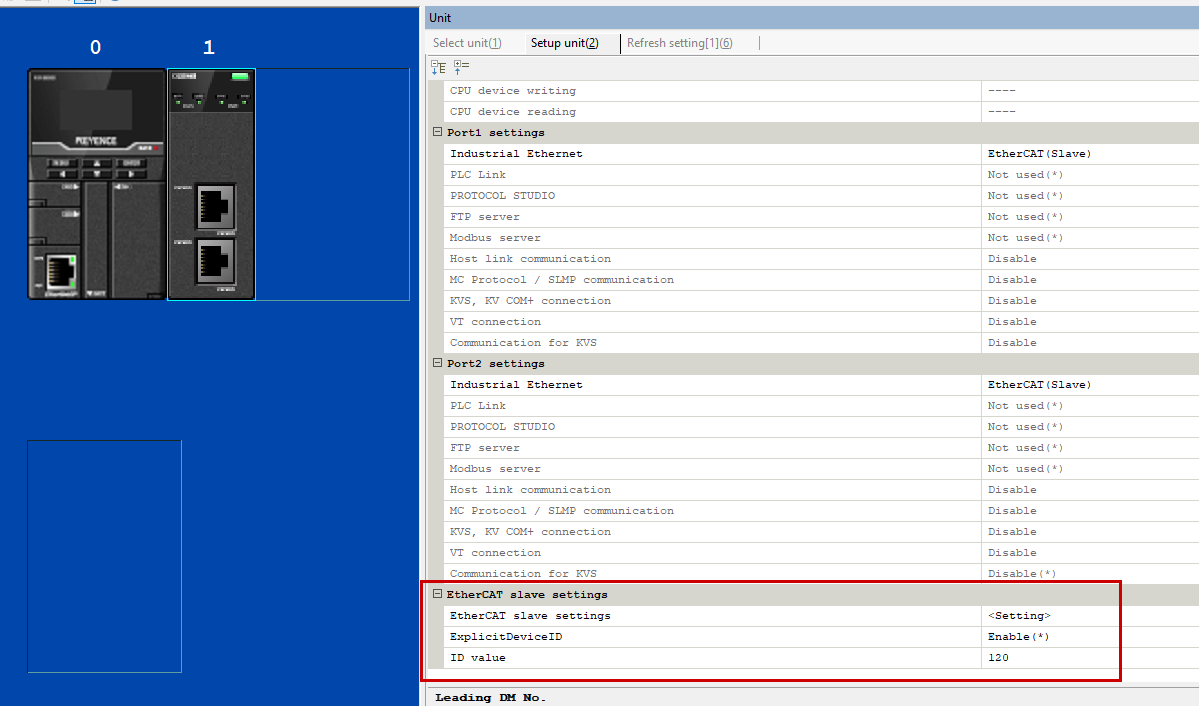Click the upper RJ45 port on unit 1

click(x=215, y=206)
